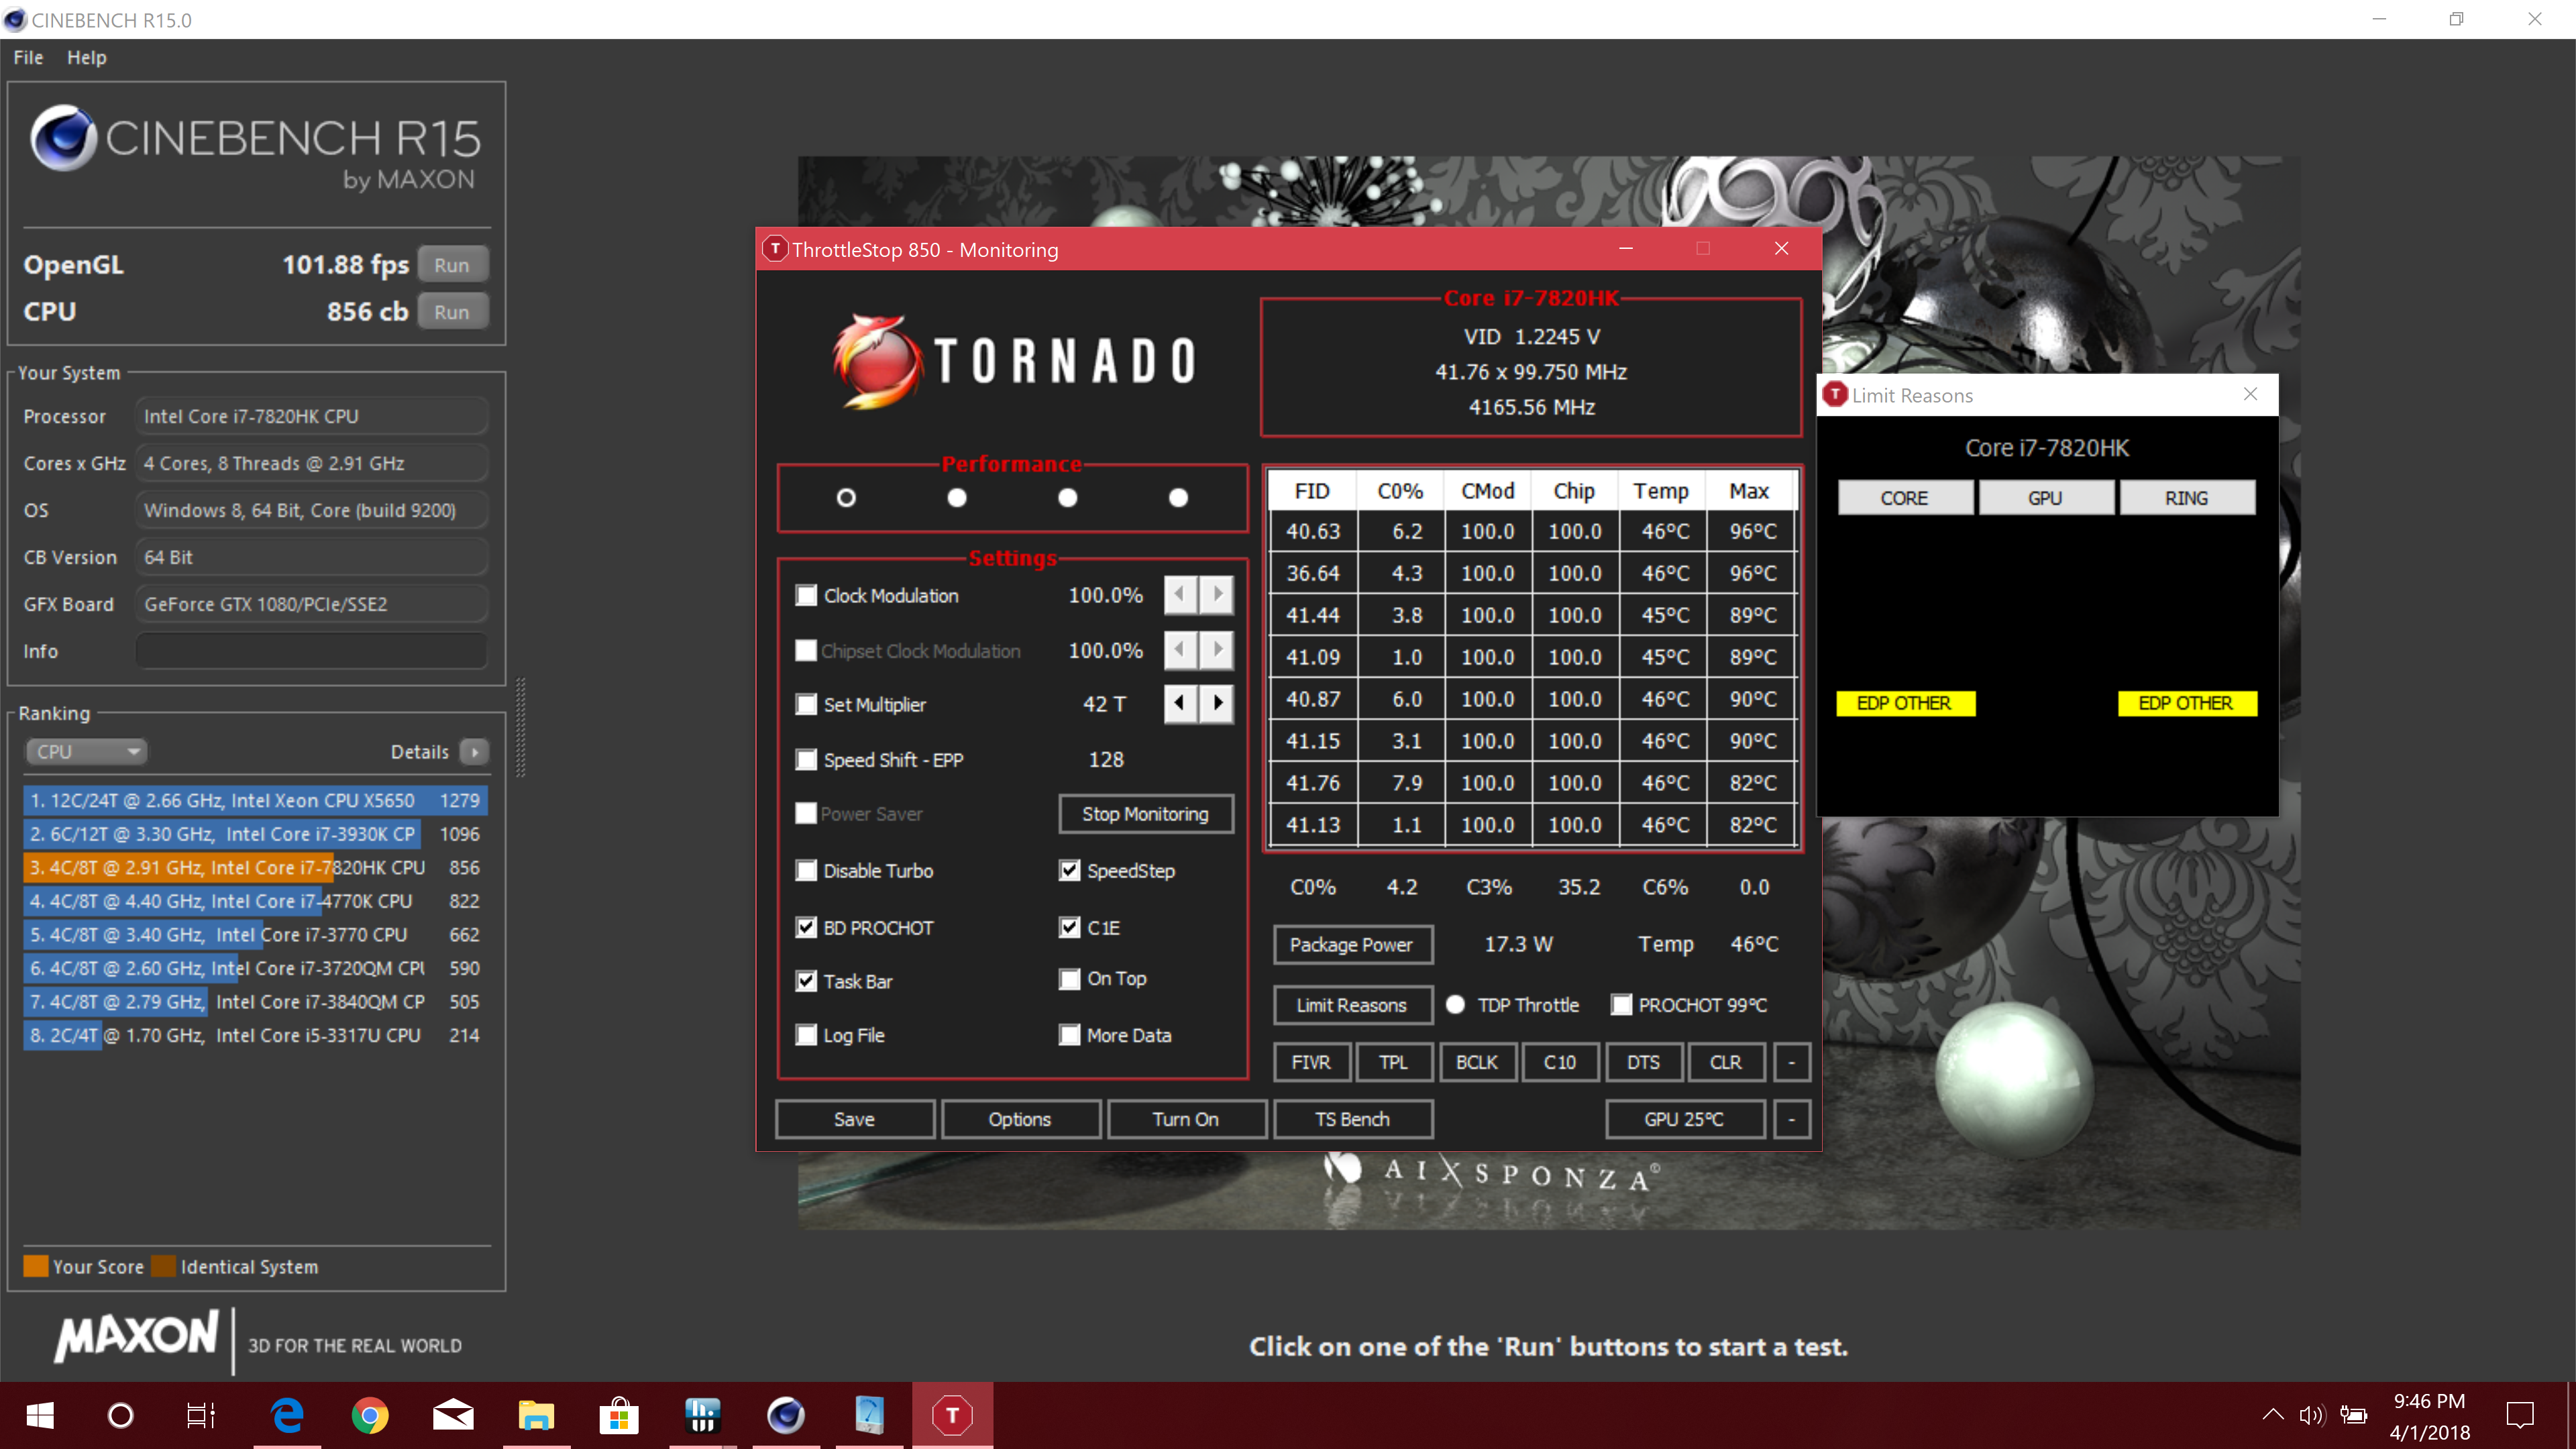
Task: Increase Chipset Clock Modulation right arrow
Action: (x=1217, y=650)
